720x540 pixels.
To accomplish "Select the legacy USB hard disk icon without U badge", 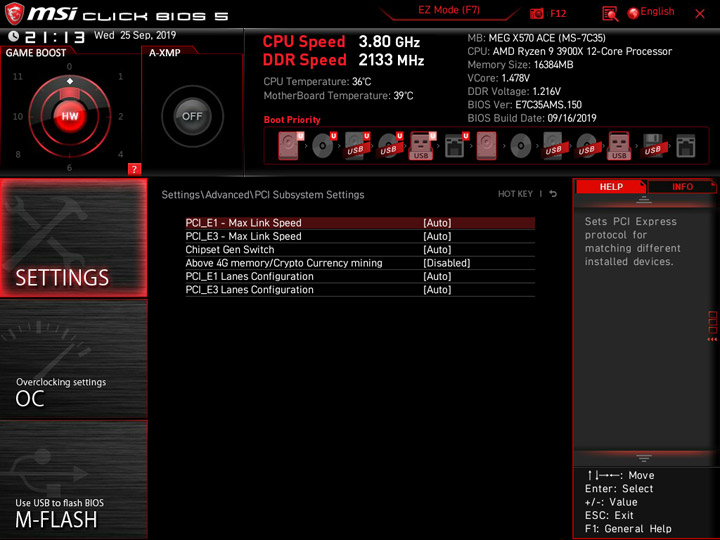I will [554, 146].
